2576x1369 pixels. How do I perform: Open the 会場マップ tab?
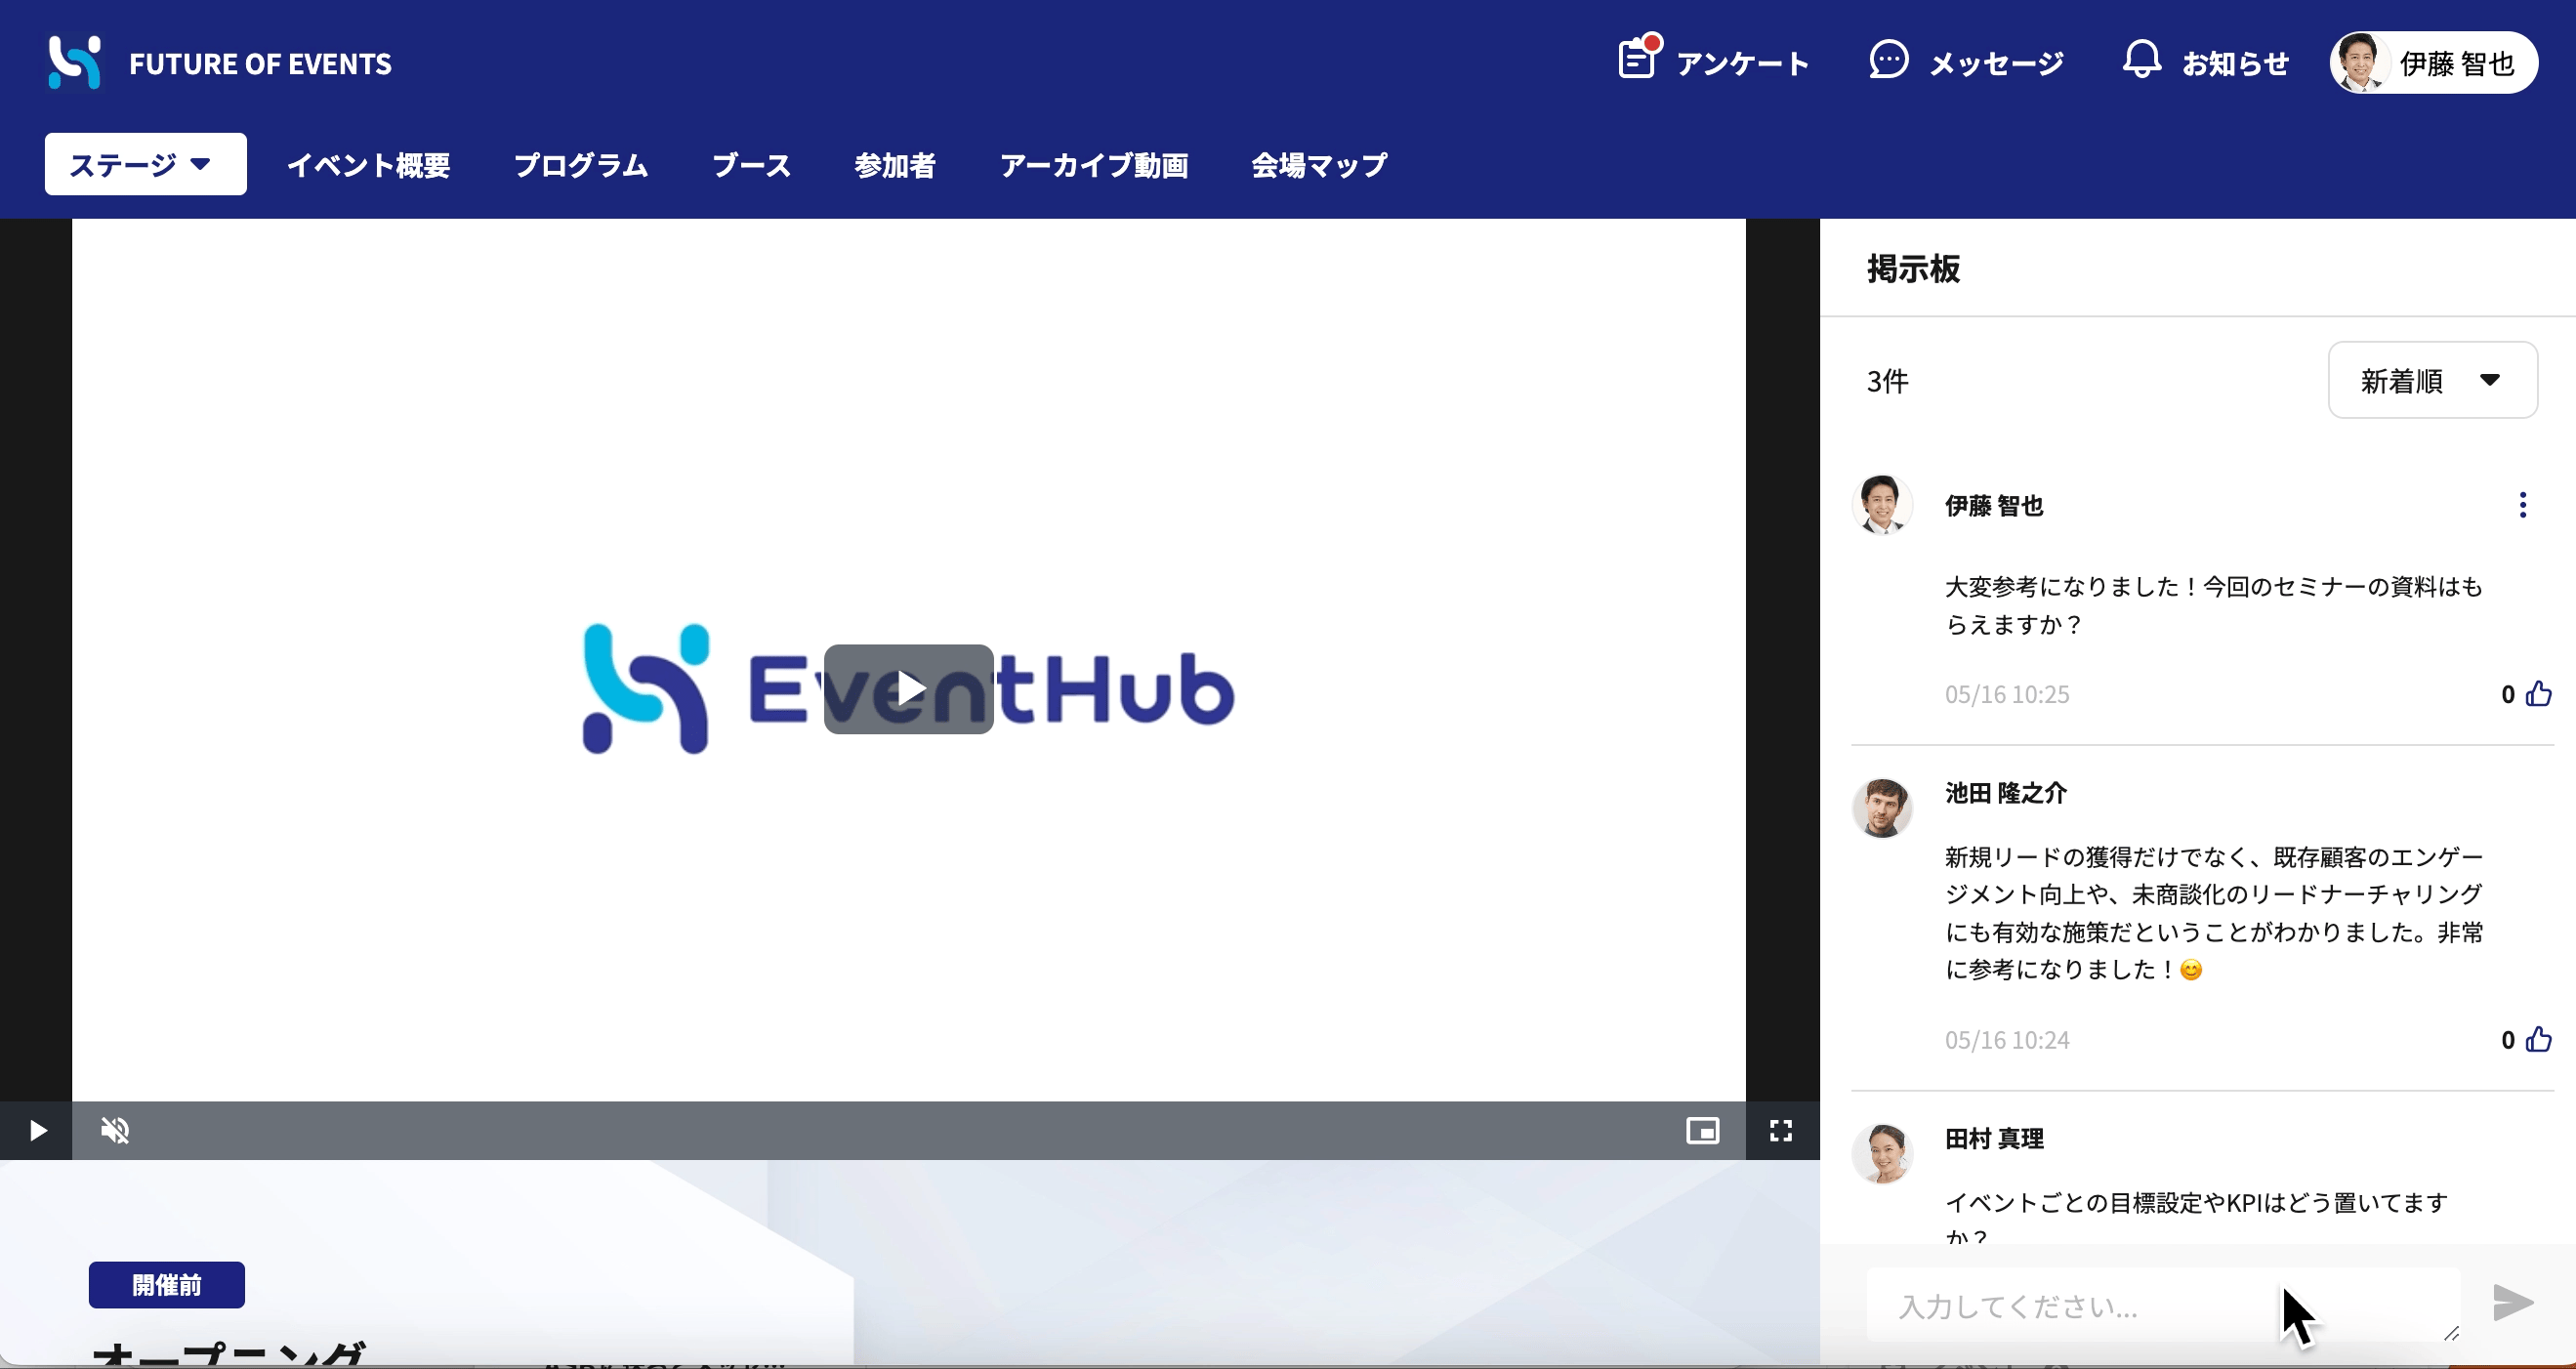click(1319, 165)
